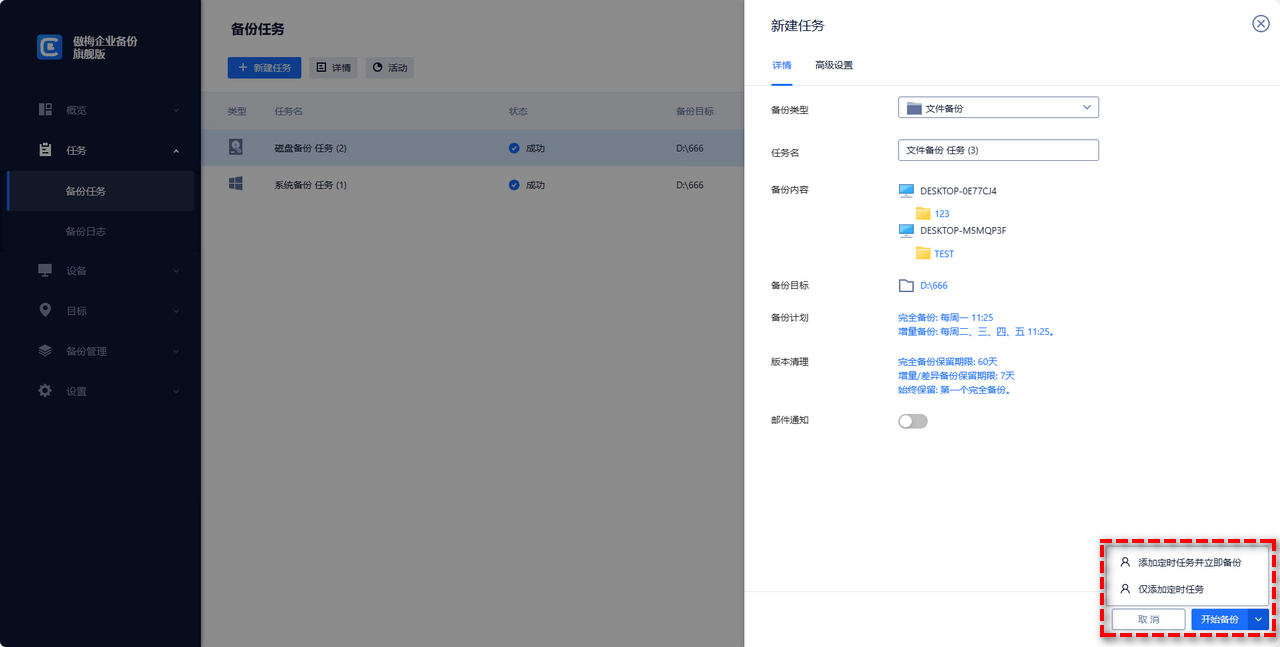This screenshot has height=647, width=1280.
Task: Click the 备份管理 layers icon
Action: (x=45, y=350)
